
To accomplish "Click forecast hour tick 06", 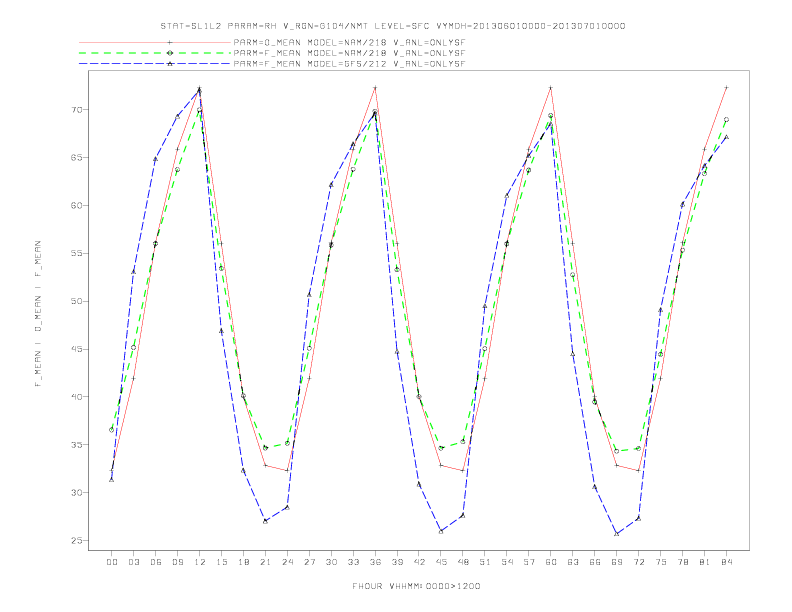I will tap(156, 562).
